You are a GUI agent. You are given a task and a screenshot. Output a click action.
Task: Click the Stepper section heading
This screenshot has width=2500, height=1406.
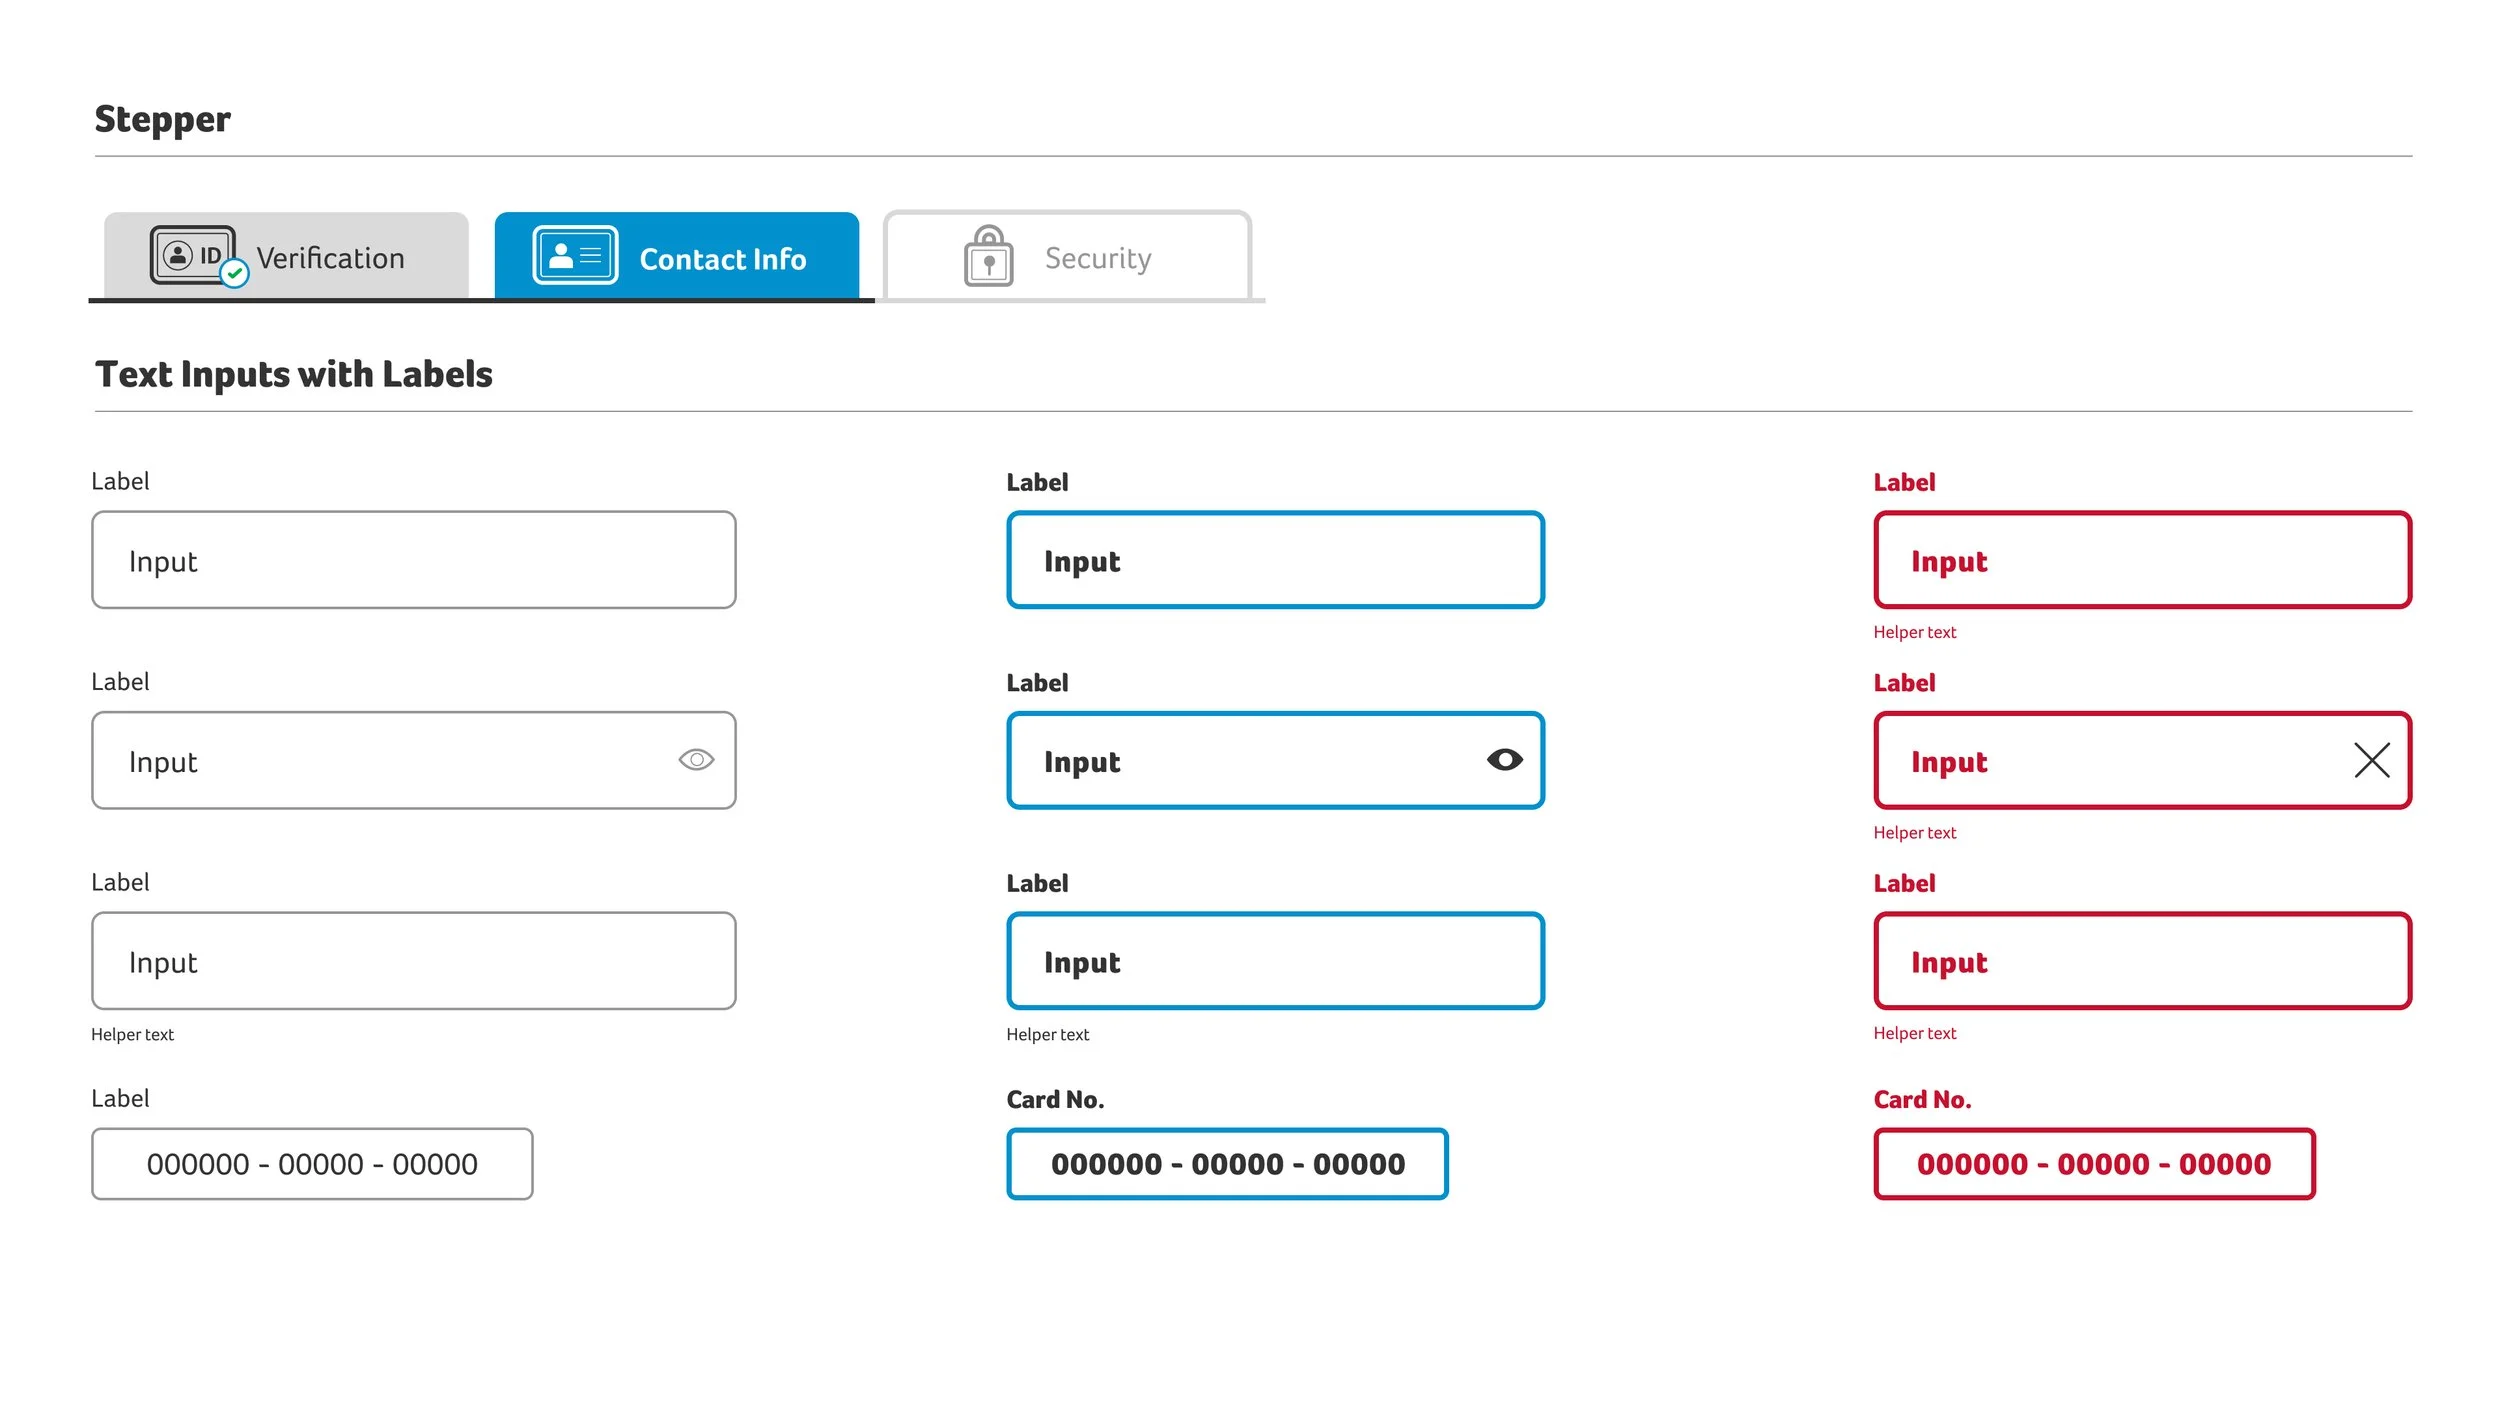(162, 120)
